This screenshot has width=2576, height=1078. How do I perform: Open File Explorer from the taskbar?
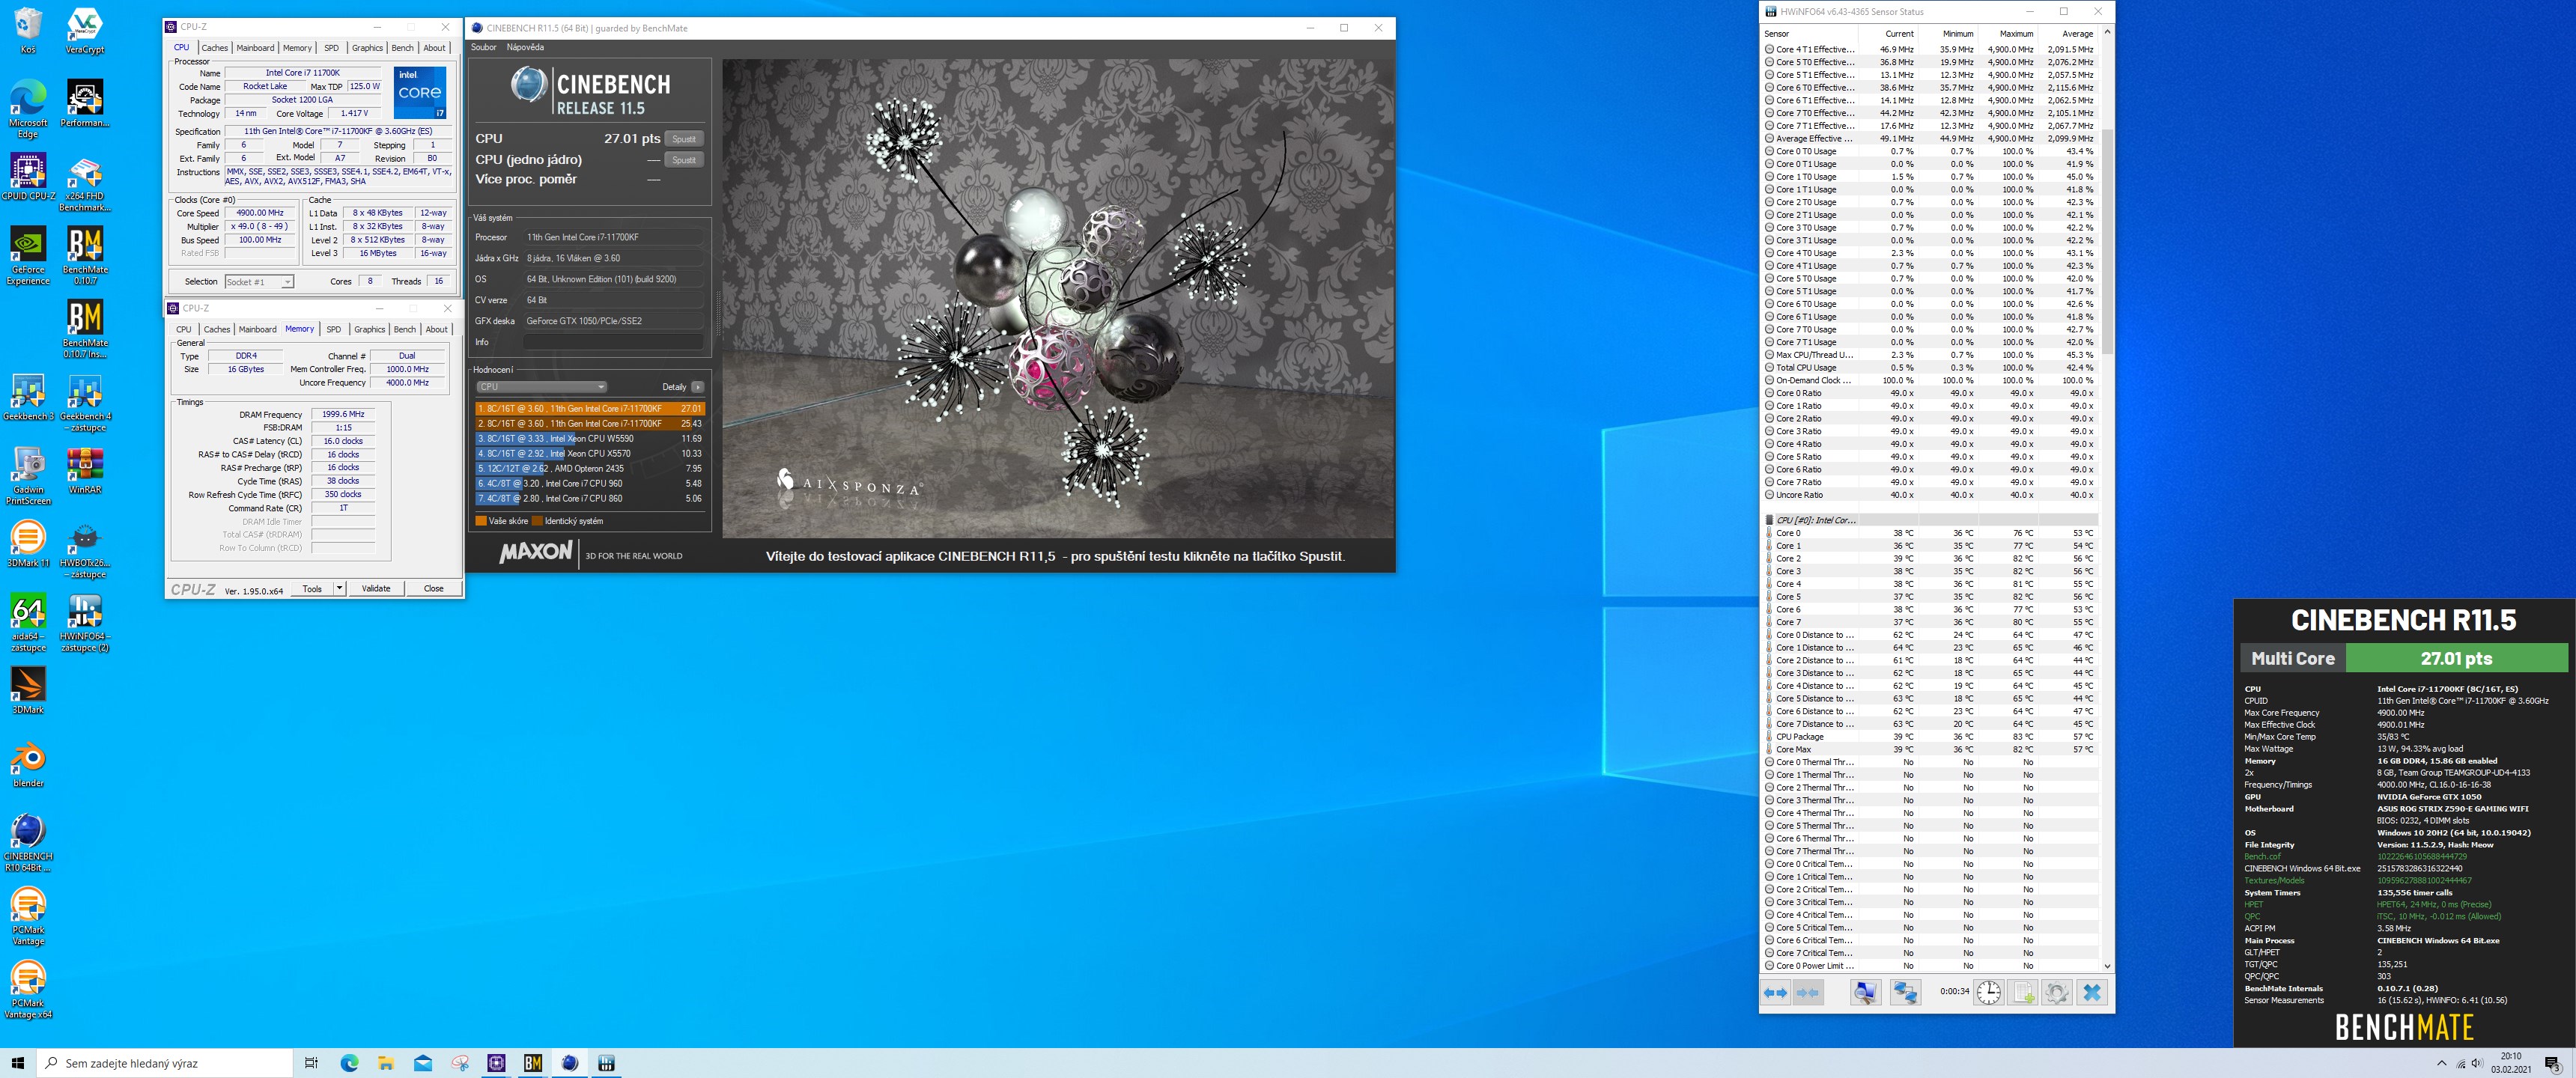(x=386, y=1063)
